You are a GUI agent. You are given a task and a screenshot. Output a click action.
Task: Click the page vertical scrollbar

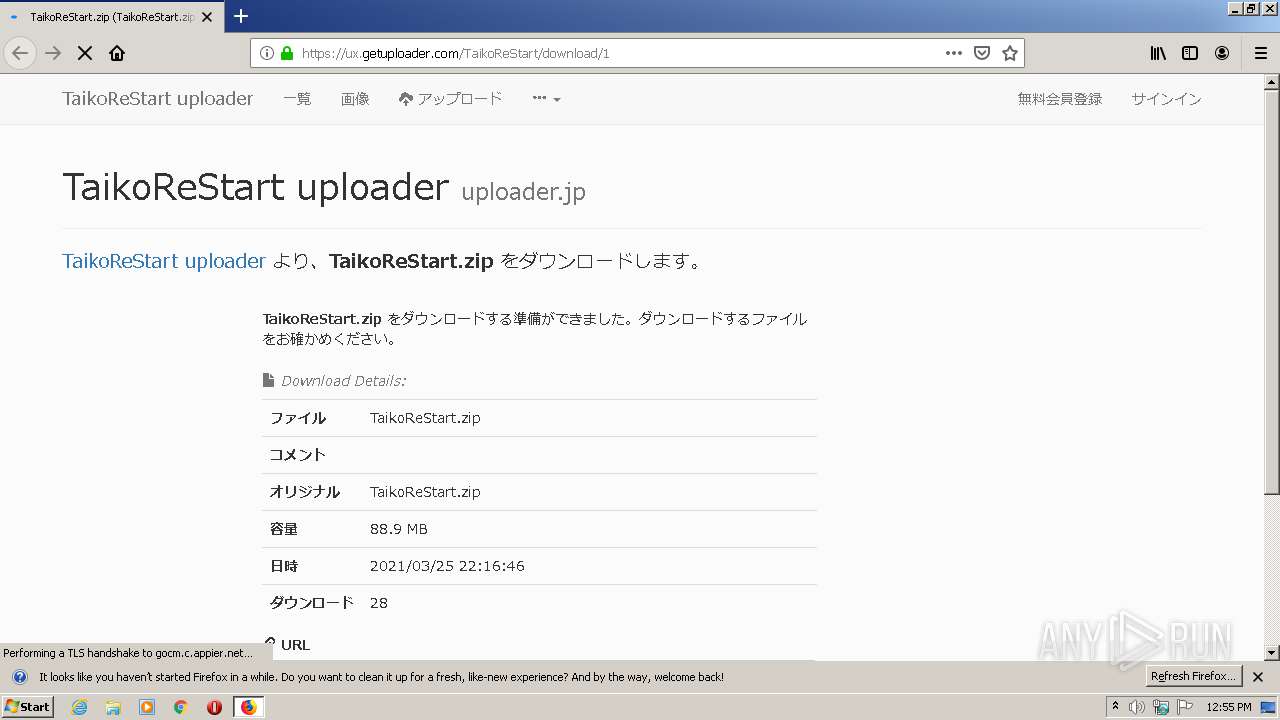pos(1272,290)
